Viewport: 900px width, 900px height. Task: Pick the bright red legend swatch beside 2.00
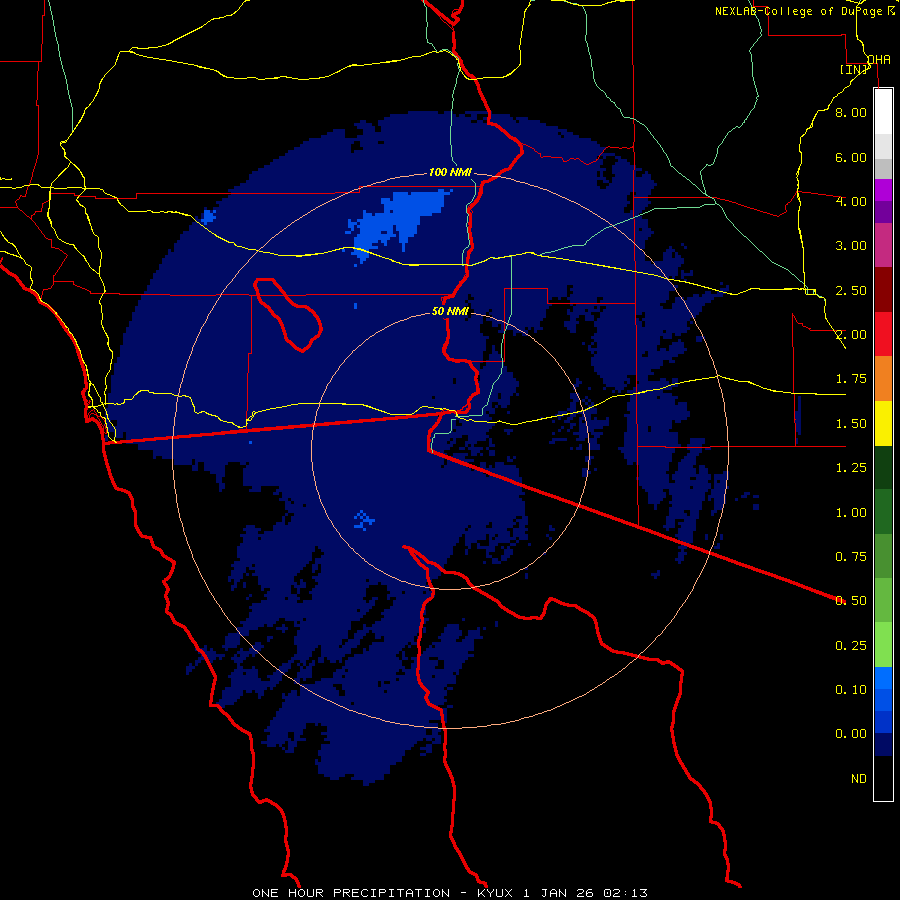(883, 334)
